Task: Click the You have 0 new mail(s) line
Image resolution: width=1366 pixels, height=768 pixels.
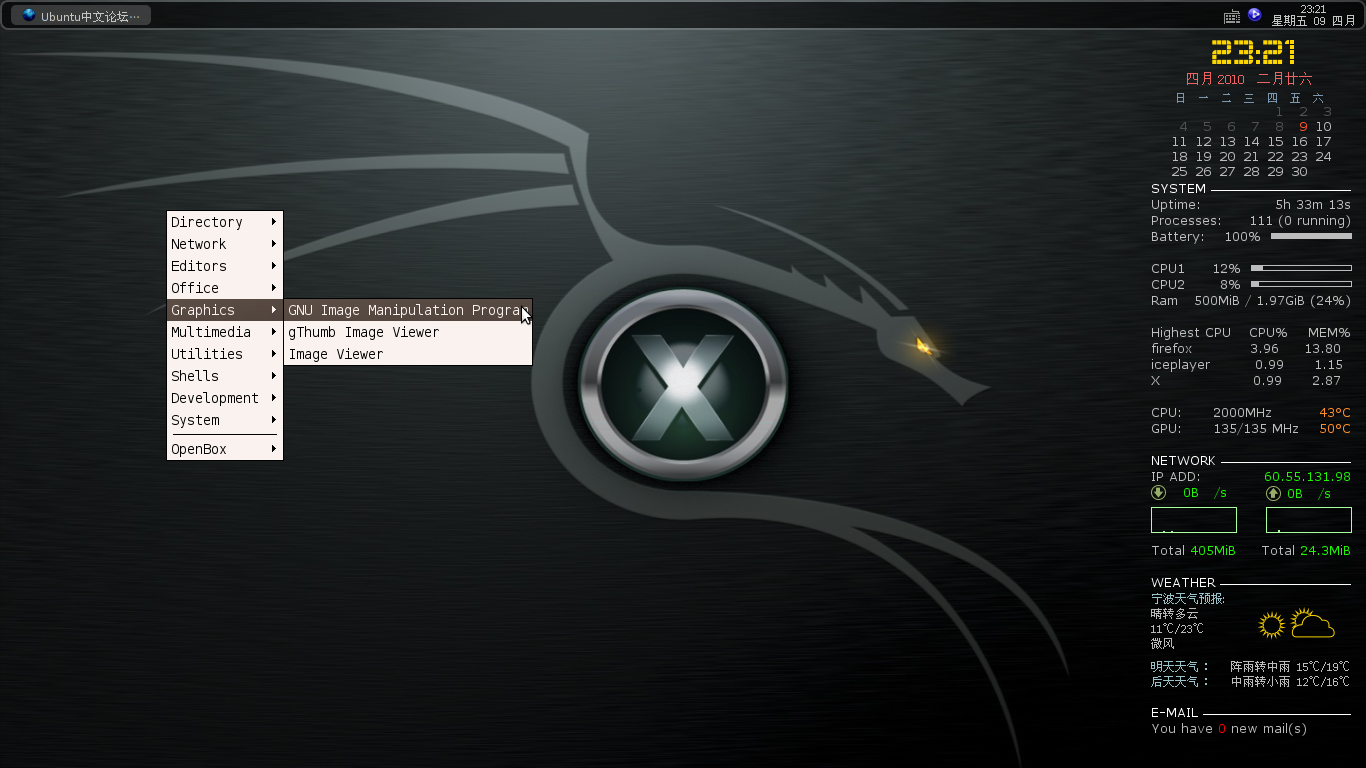Action: (x=1229, y=729)
